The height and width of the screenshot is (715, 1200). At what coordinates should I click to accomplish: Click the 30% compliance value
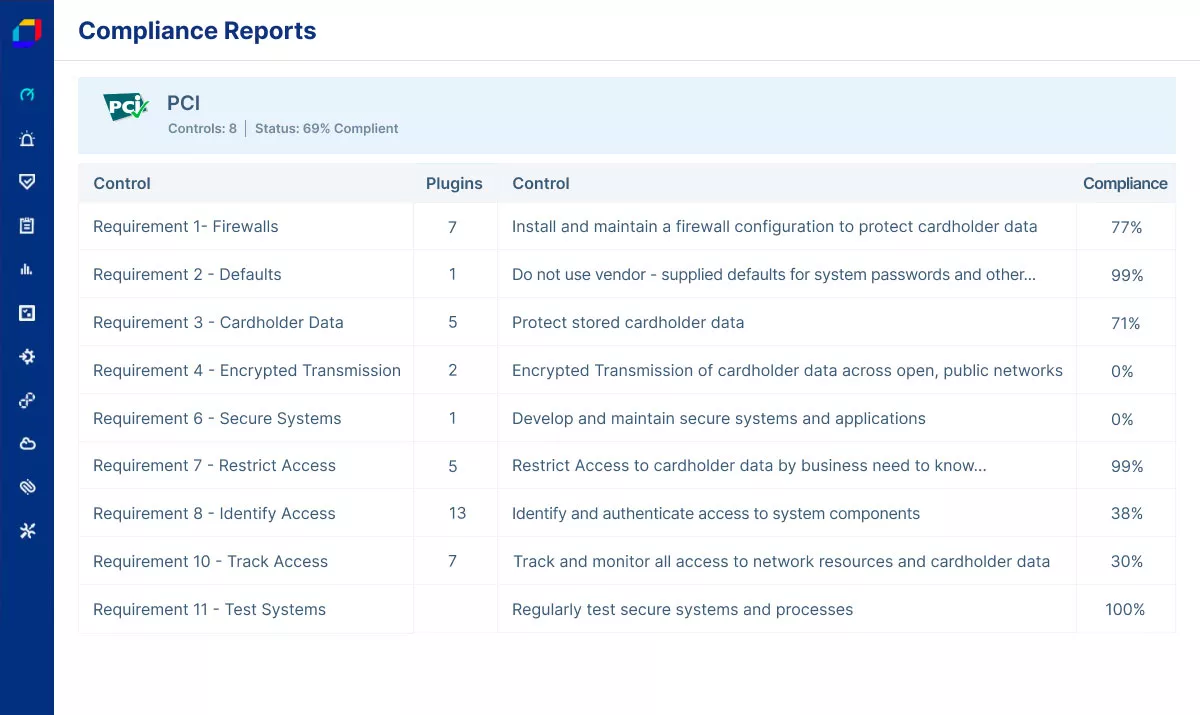tap(1127, 561)
